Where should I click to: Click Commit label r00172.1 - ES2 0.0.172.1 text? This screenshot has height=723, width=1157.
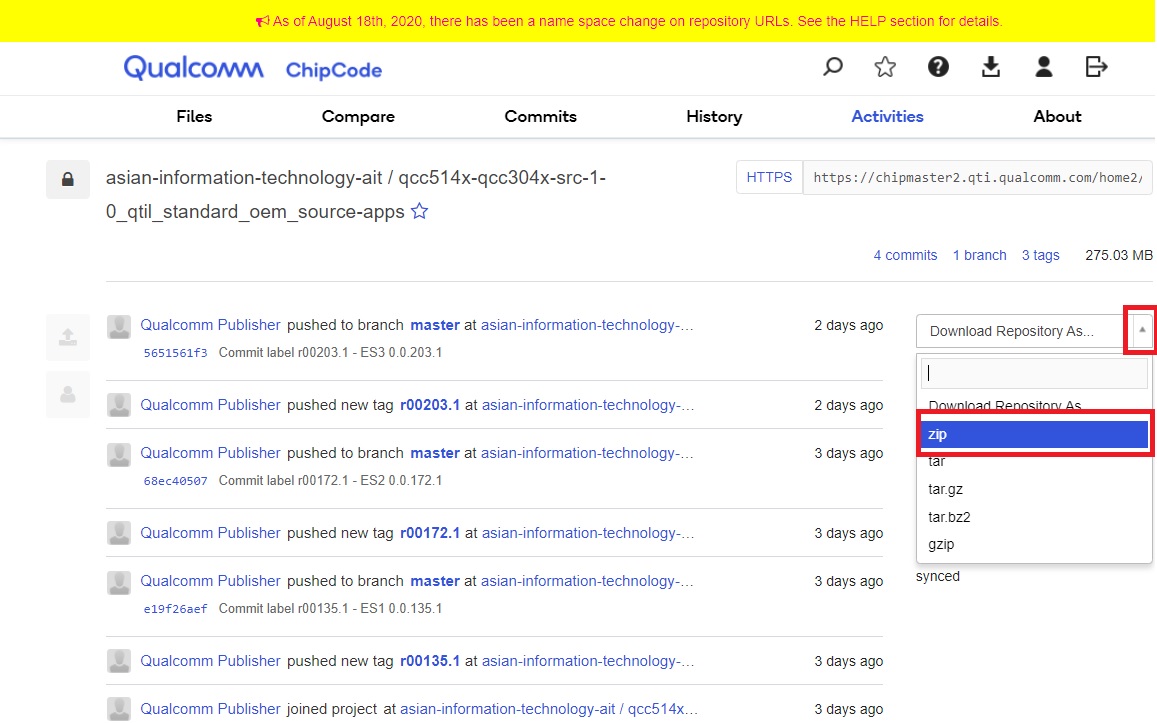330,481
